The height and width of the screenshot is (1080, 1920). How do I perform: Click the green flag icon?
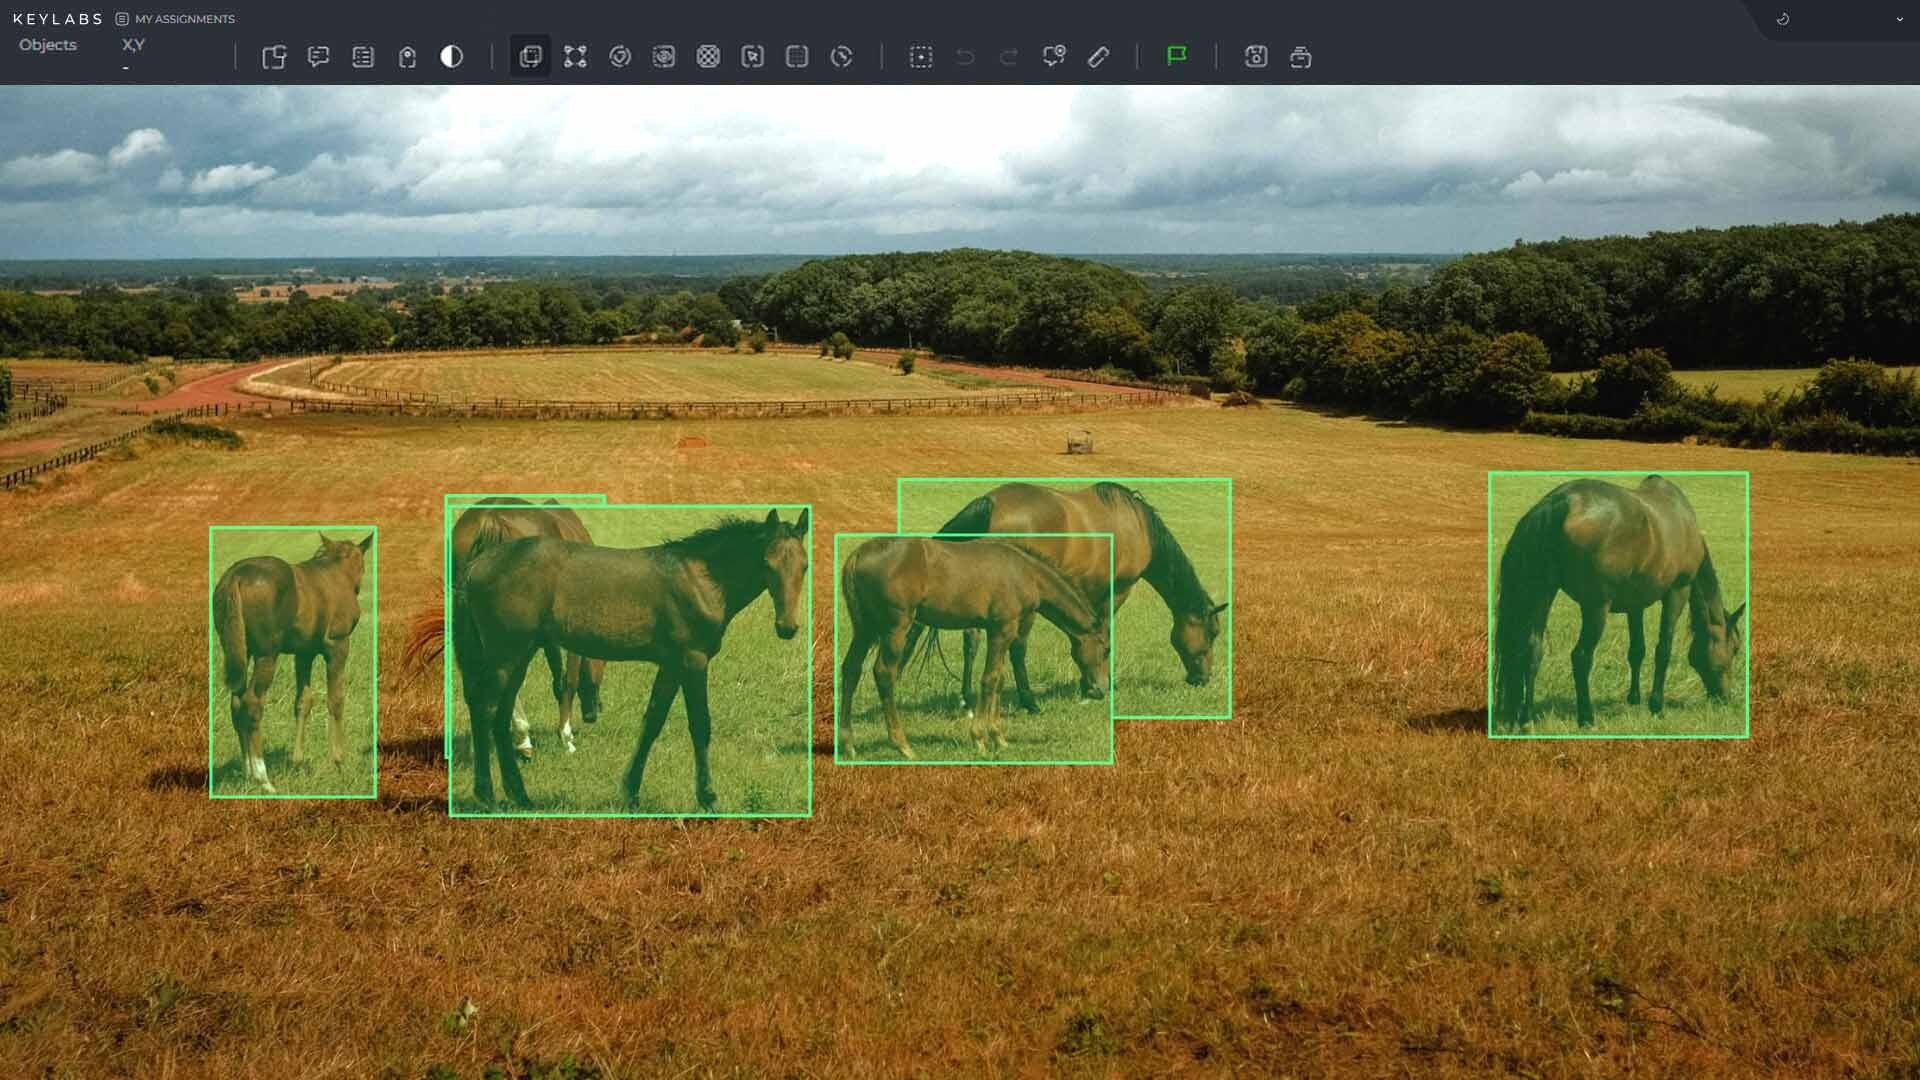[x=1177, y=56]
